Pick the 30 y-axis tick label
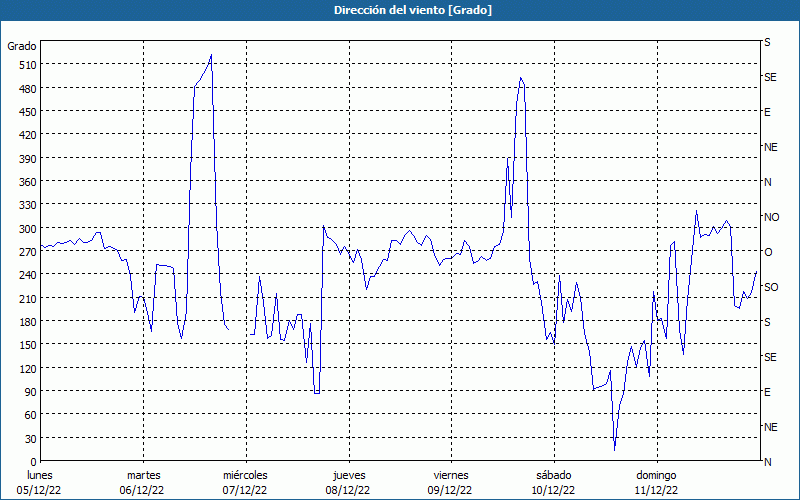The height and width of the screenshot is (500, 800). 31,439
